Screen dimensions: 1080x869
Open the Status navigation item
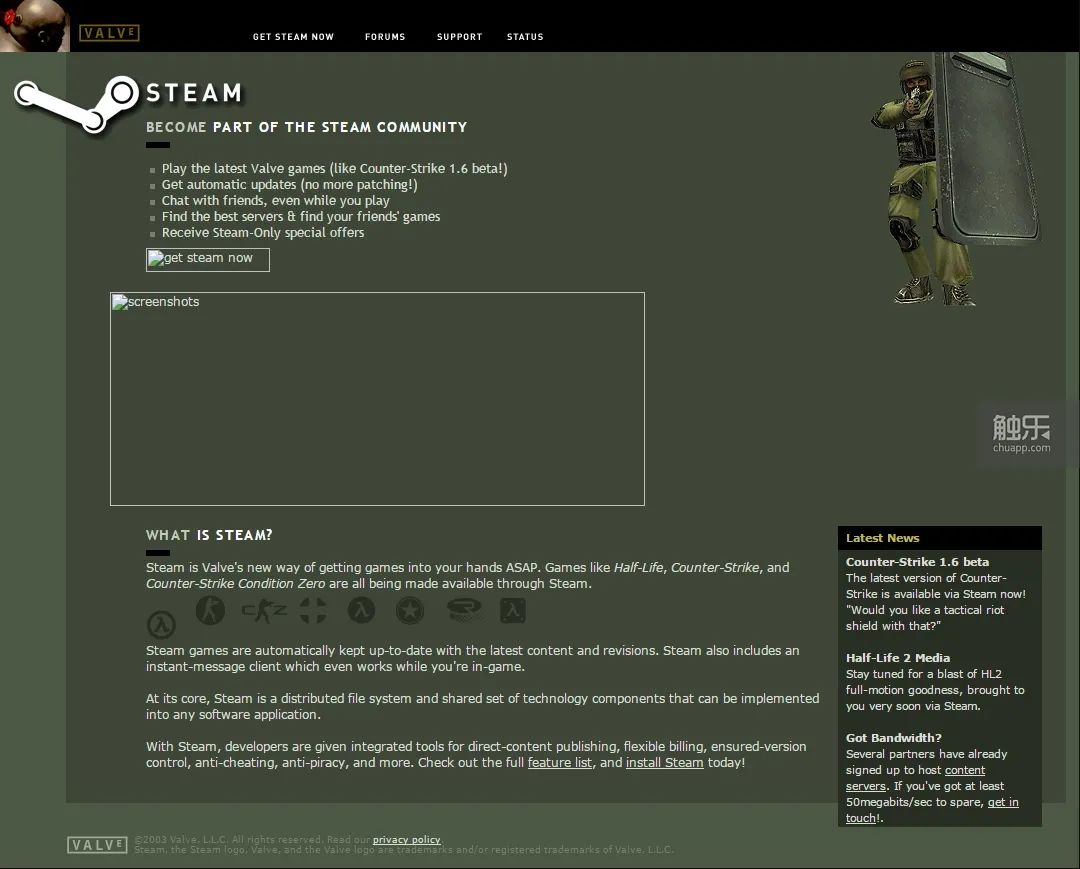[525, 37]
